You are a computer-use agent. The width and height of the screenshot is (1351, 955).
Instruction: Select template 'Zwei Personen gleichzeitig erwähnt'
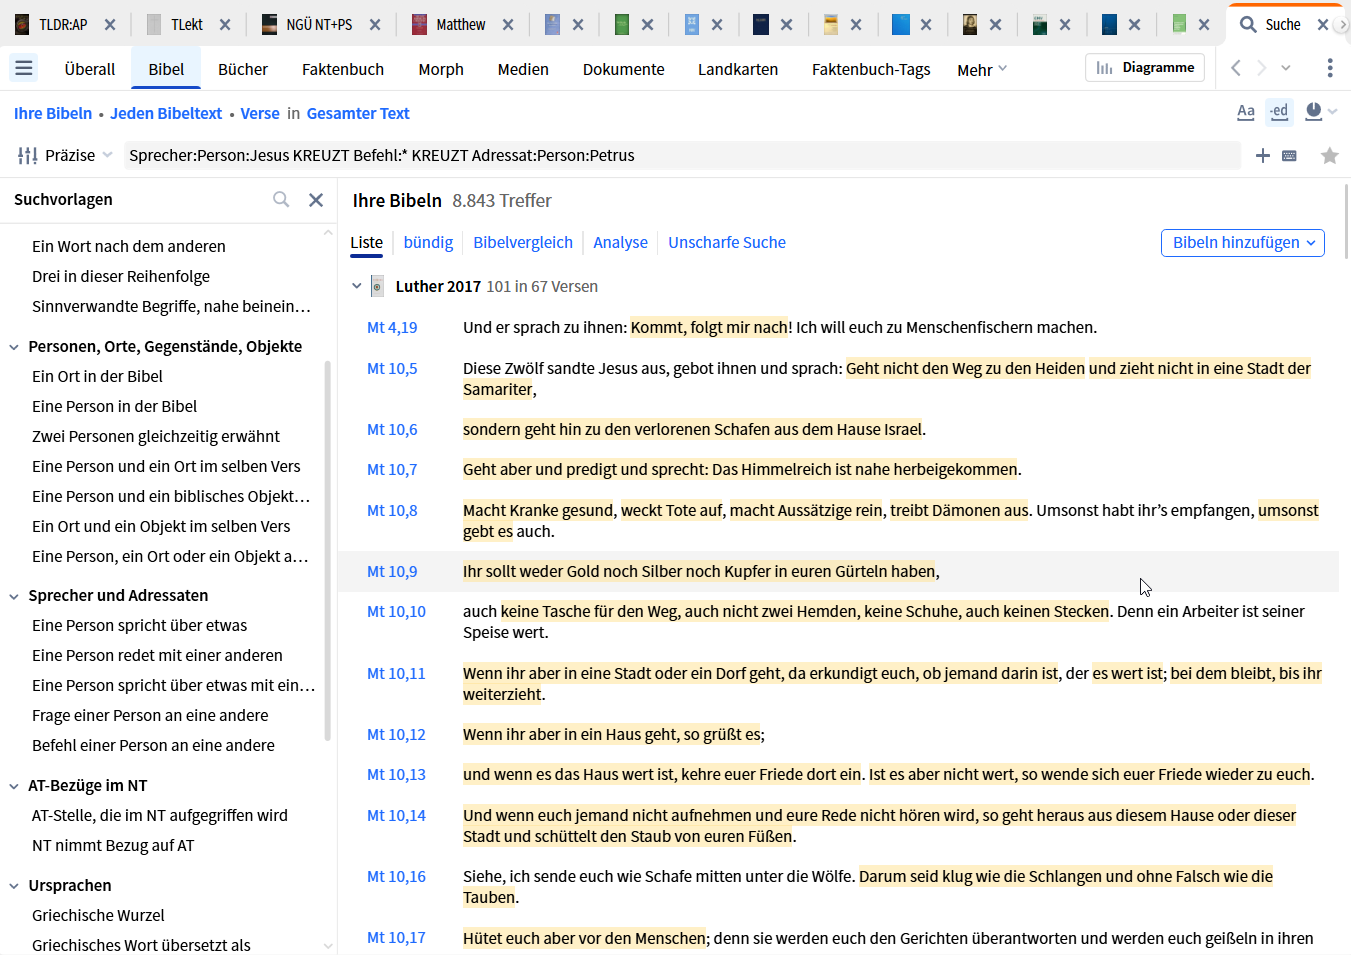click(x=156, y=436)
